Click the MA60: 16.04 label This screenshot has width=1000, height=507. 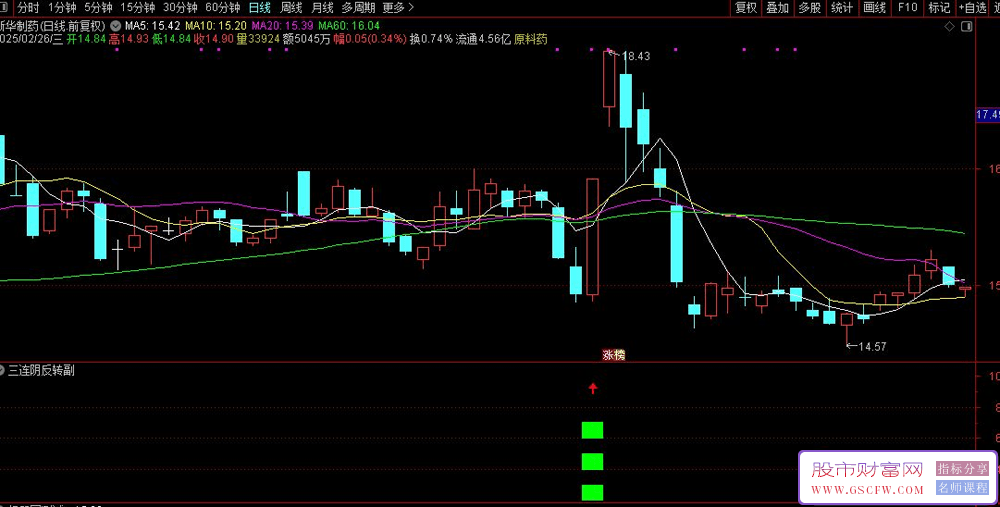(x=349, y=26)
